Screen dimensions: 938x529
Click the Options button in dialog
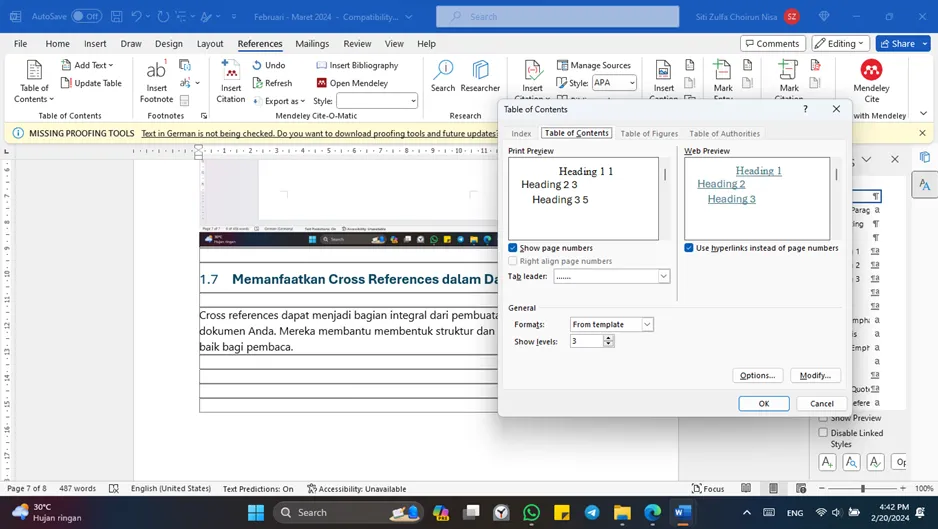pyautogui.click(x=757, y=375)
